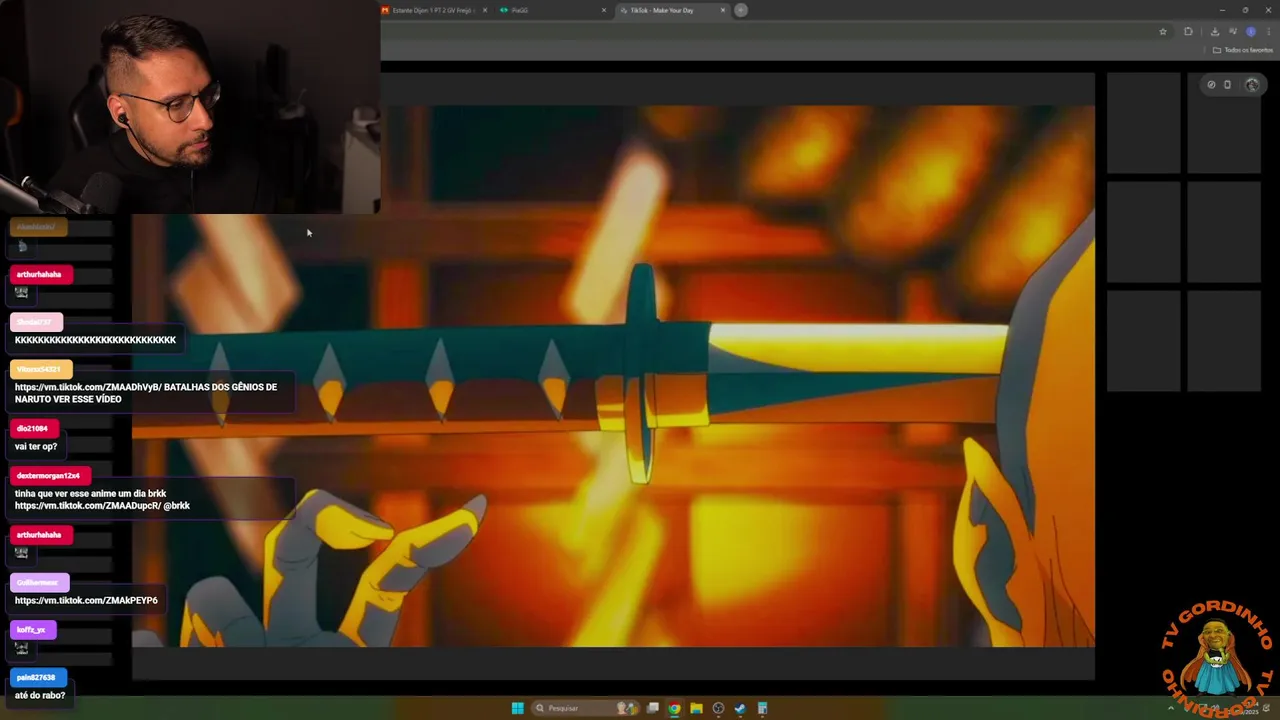Open the TikTok profile avatar
Image resolution: width=1280 pixels, height=720 pixels.
tap(1252, 85)
